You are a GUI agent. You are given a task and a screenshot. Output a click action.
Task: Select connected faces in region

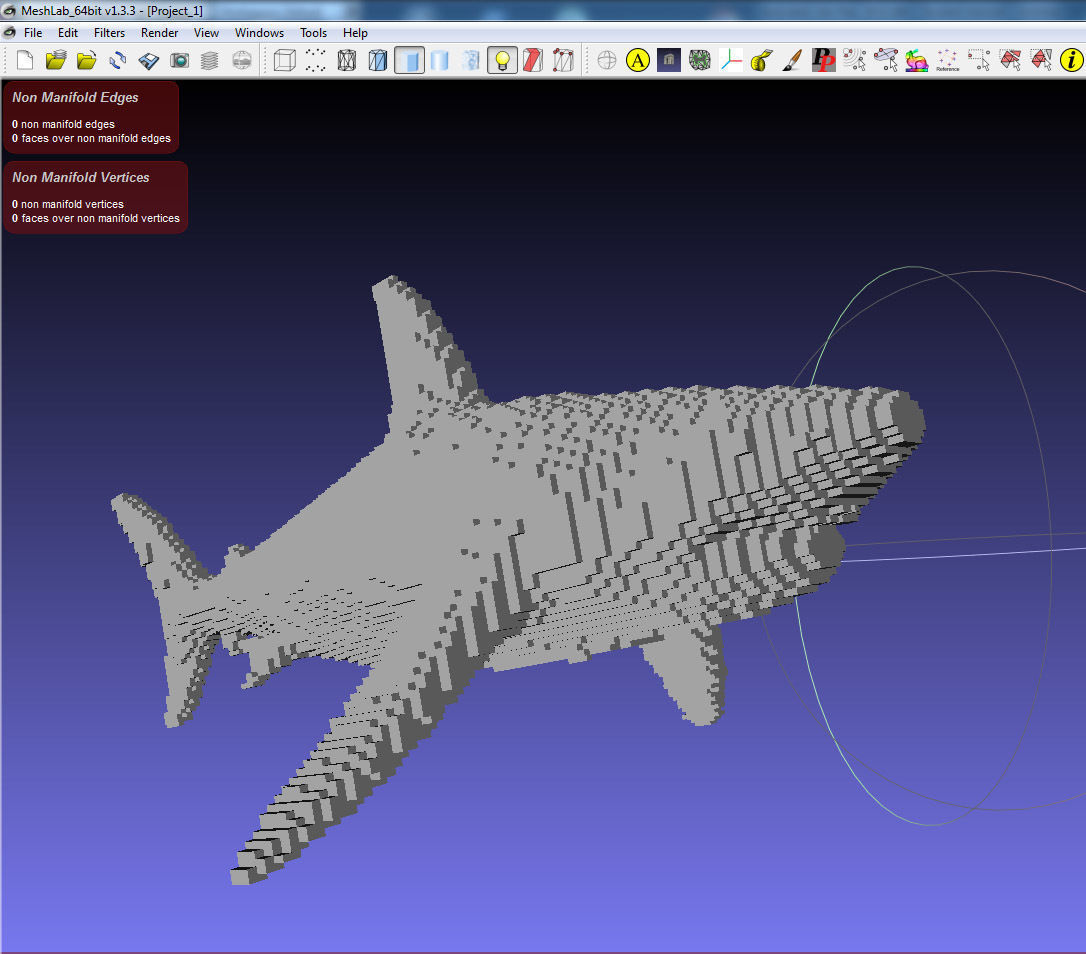coord(1040,60)
